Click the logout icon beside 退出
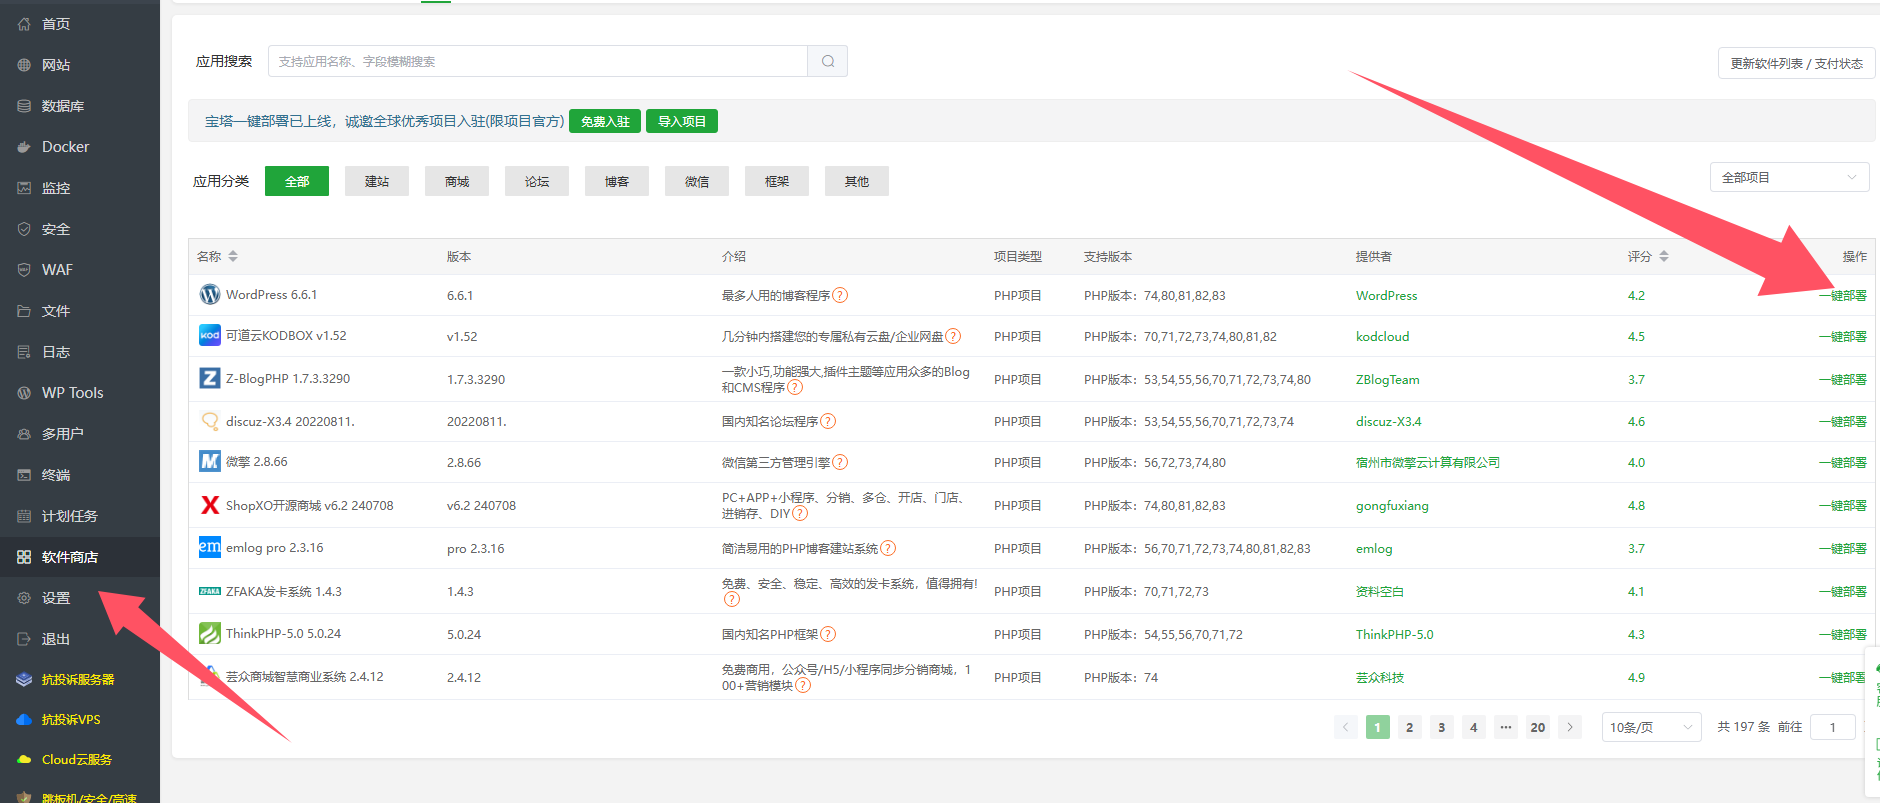The height and width of the screenshot is (803, 1880). (x=24, y=639)
